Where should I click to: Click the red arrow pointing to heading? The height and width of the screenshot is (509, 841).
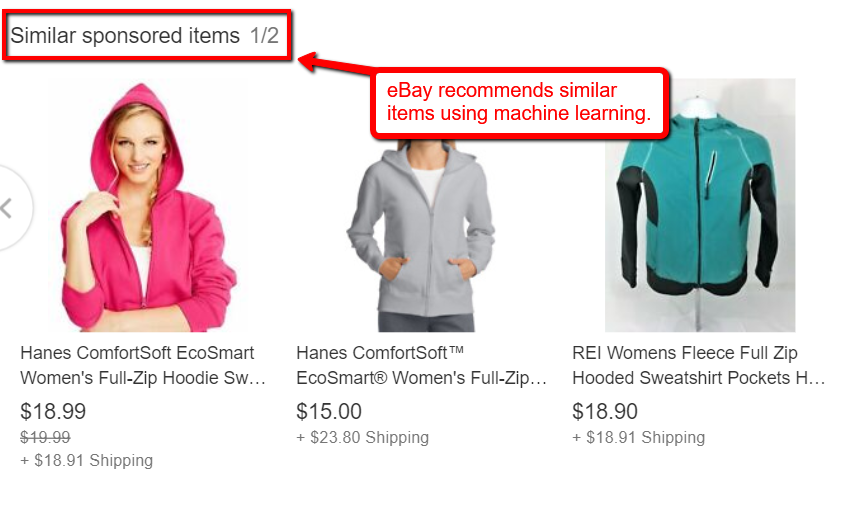[335, 64]
